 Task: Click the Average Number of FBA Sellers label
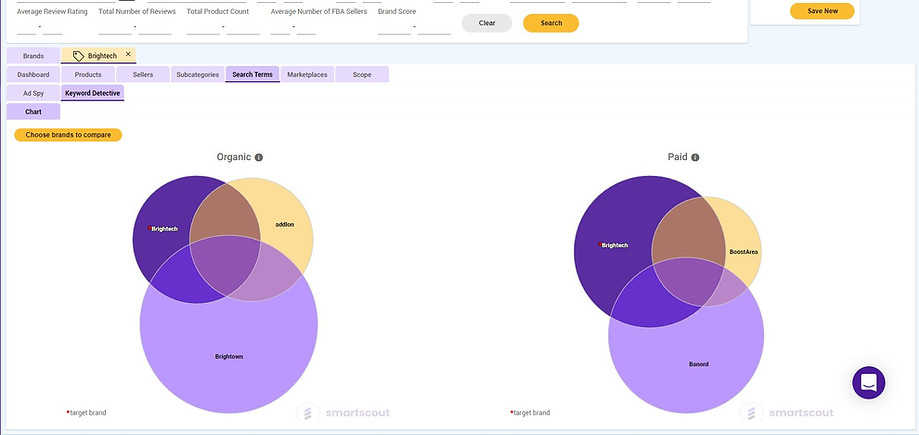(x=319, y=11)
